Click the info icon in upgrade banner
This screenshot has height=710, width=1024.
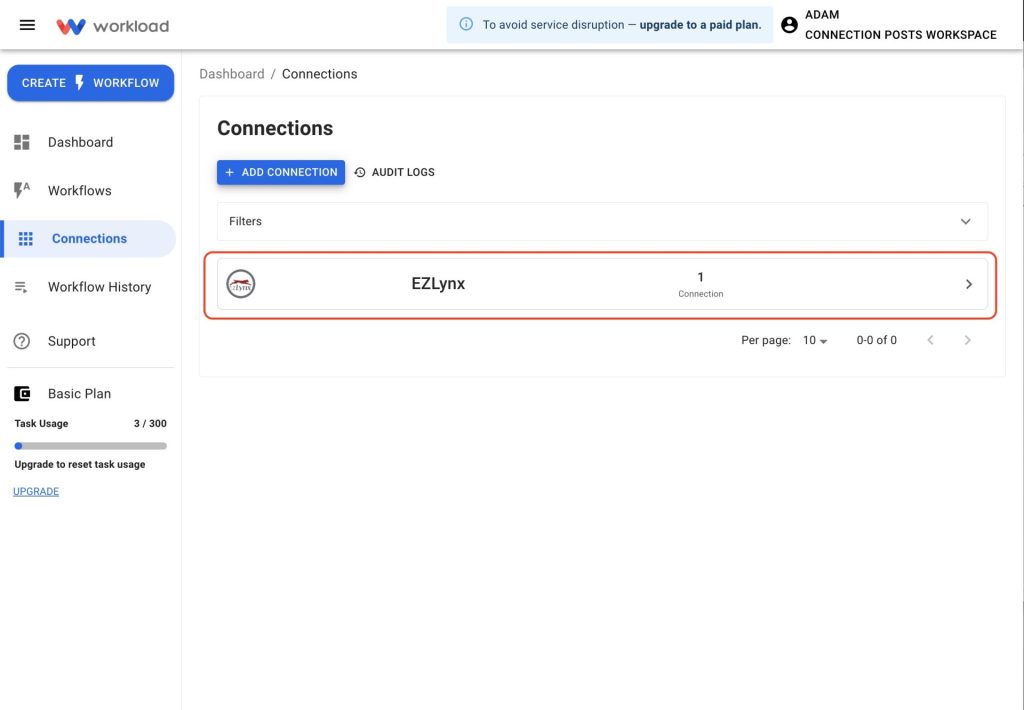pyautogui.click(x=466, y=25)
